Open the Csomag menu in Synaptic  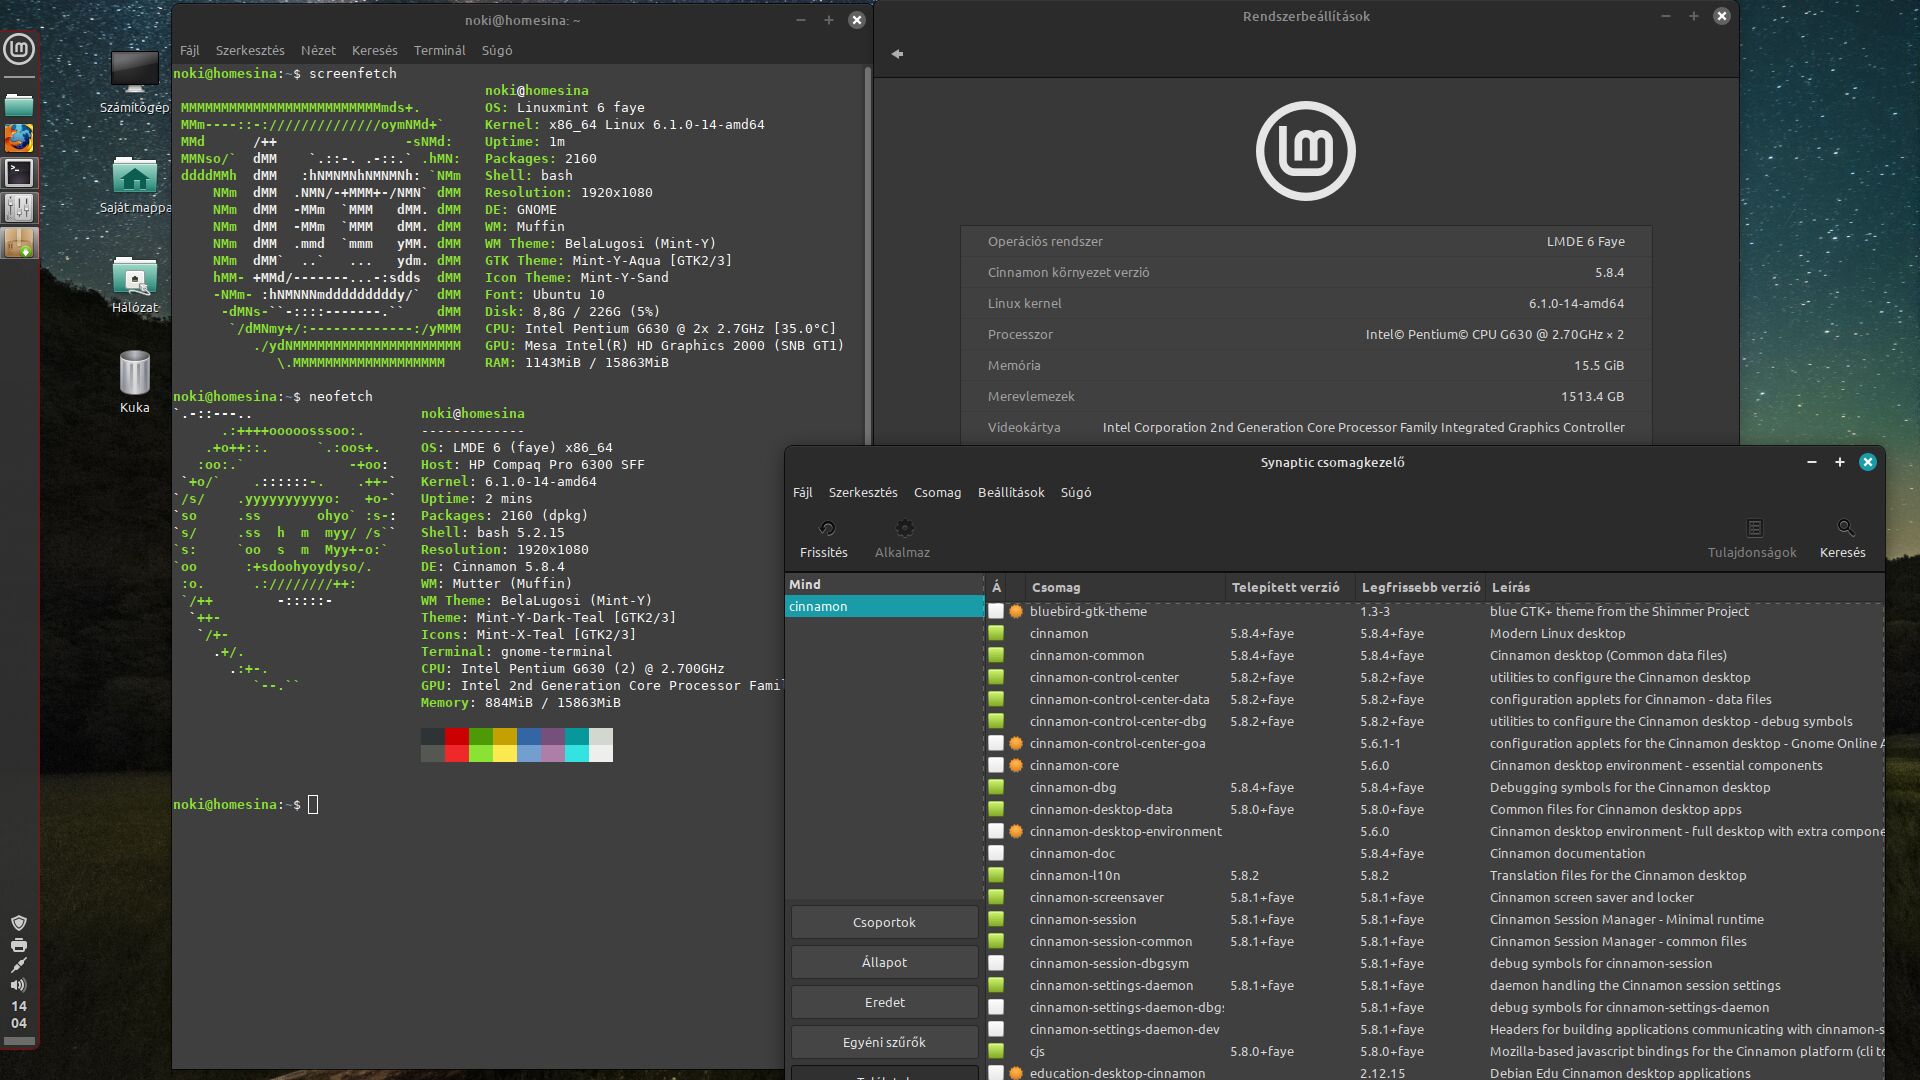[937, 492]
